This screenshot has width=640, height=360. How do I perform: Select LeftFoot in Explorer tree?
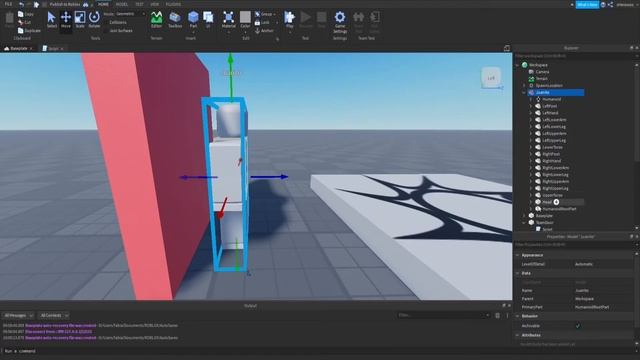point(550,106)
